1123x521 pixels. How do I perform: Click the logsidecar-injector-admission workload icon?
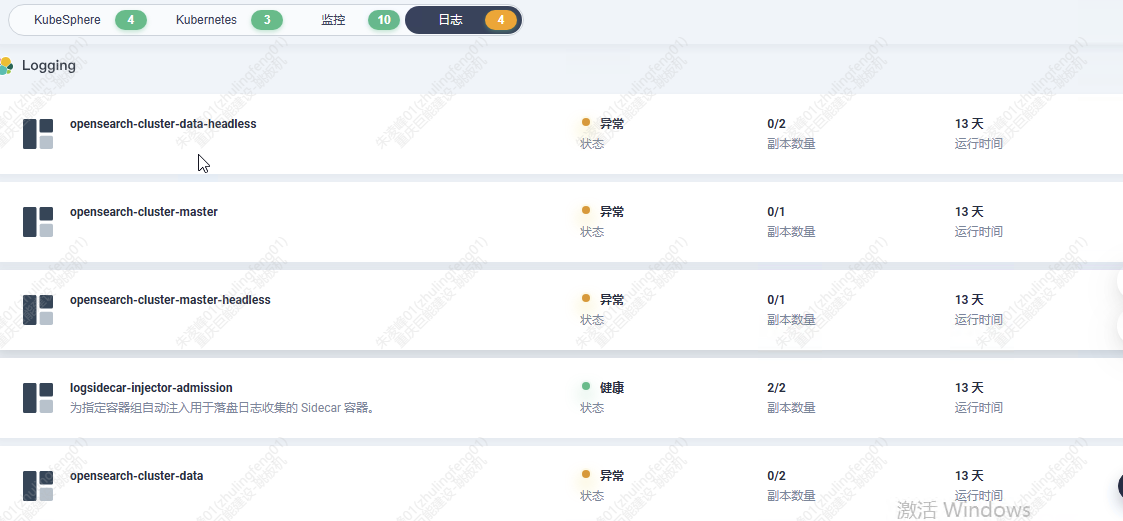pyautogui.click(x=38, y=398)
